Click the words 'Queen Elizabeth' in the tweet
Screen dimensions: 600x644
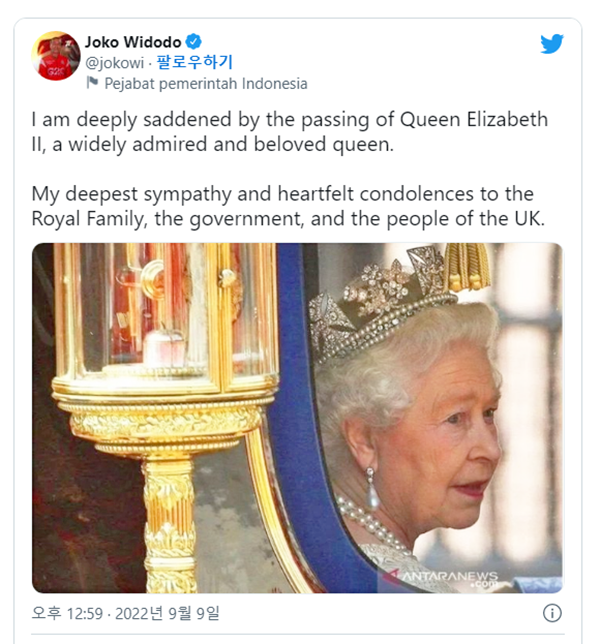coord(474,120)
